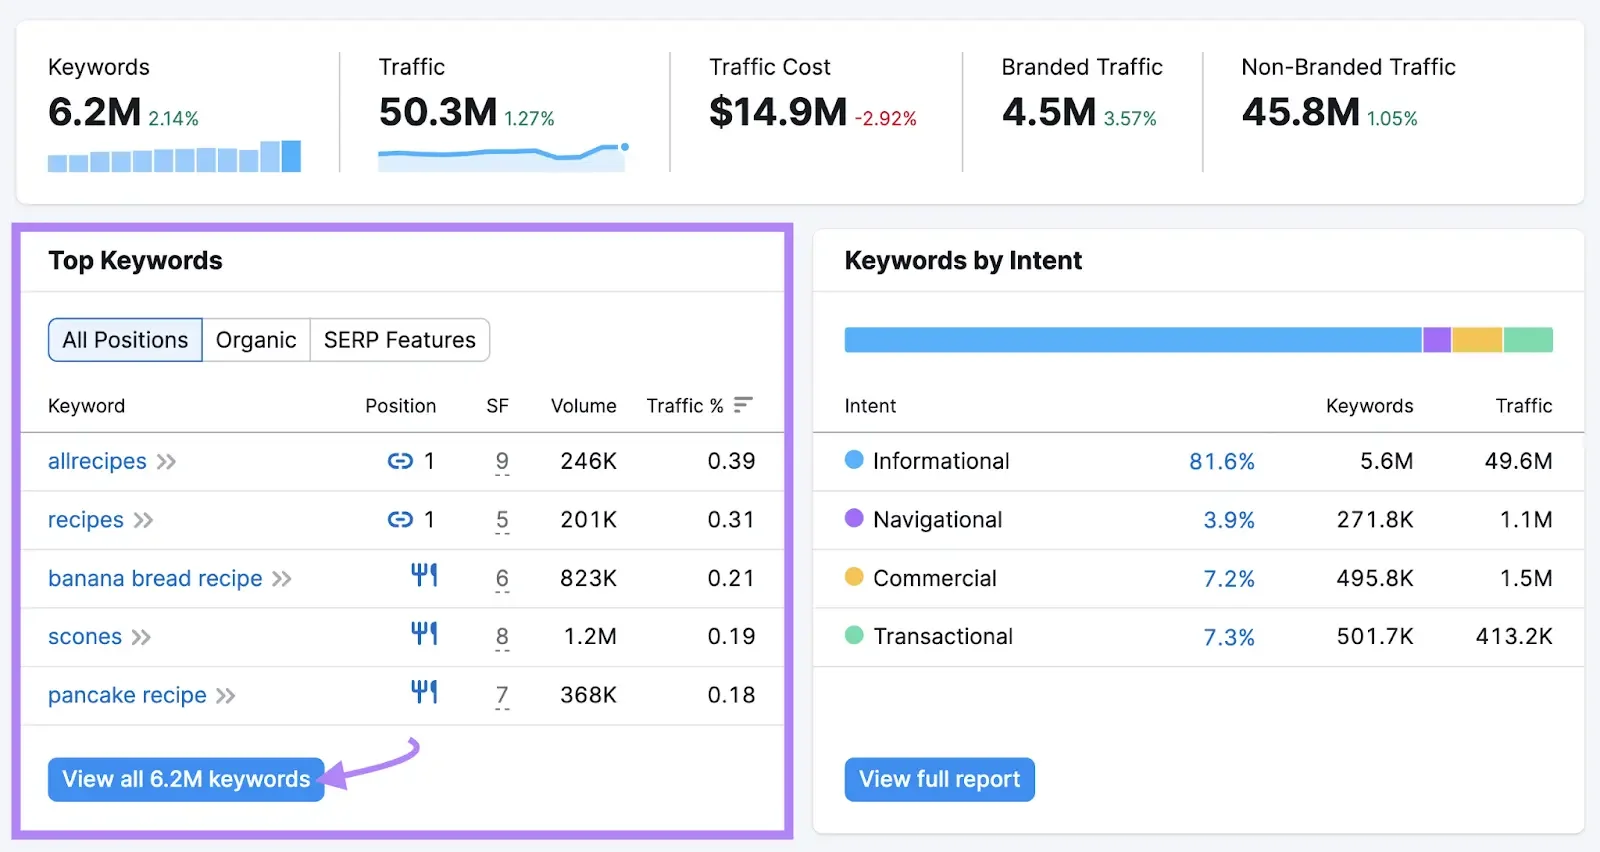Click the 271.8K Navigational keywords value
1600x852 pixels.
pyautogui.click(x=1375, y=520)
